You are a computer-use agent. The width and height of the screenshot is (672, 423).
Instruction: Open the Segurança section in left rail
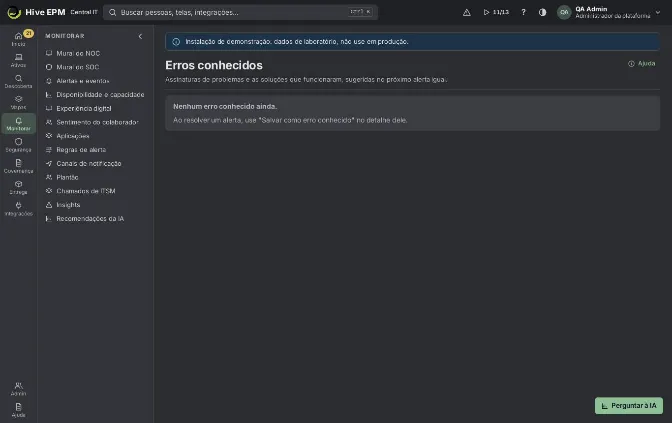point(18,145)
